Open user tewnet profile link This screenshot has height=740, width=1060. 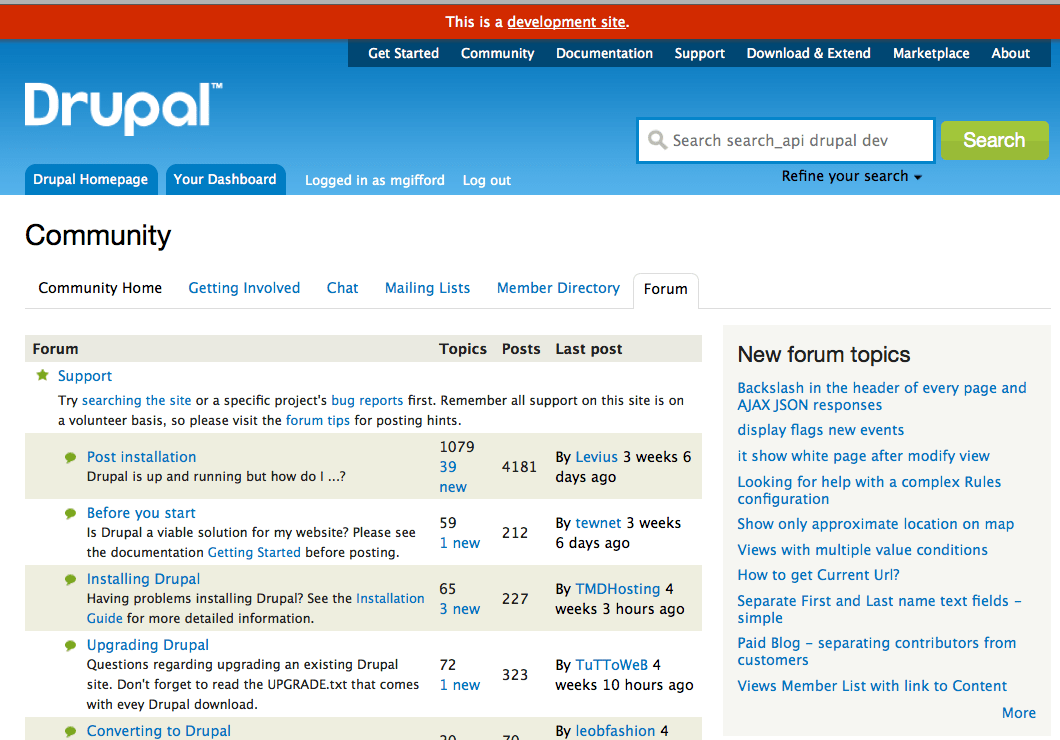pyautogui.click(x=598, y=522)
